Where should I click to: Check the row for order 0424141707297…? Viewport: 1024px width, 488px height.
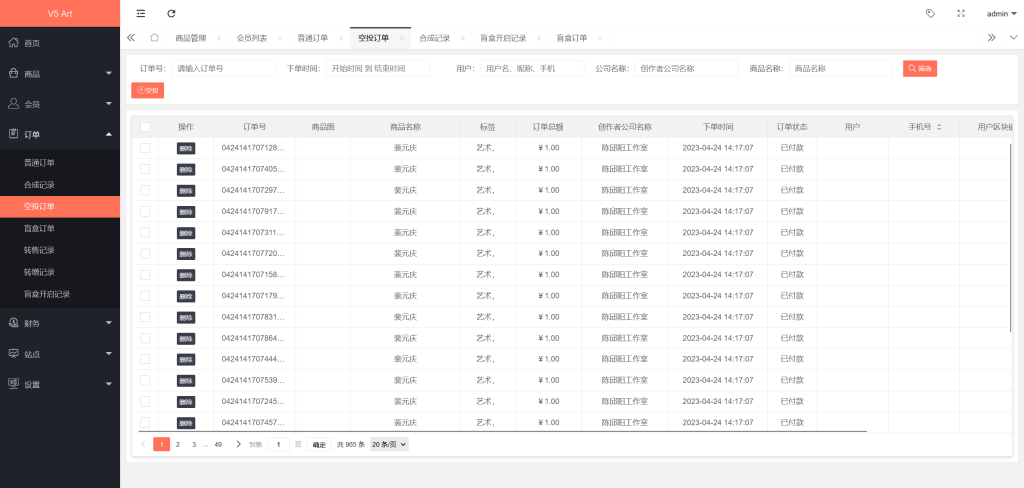click(145, 190)
